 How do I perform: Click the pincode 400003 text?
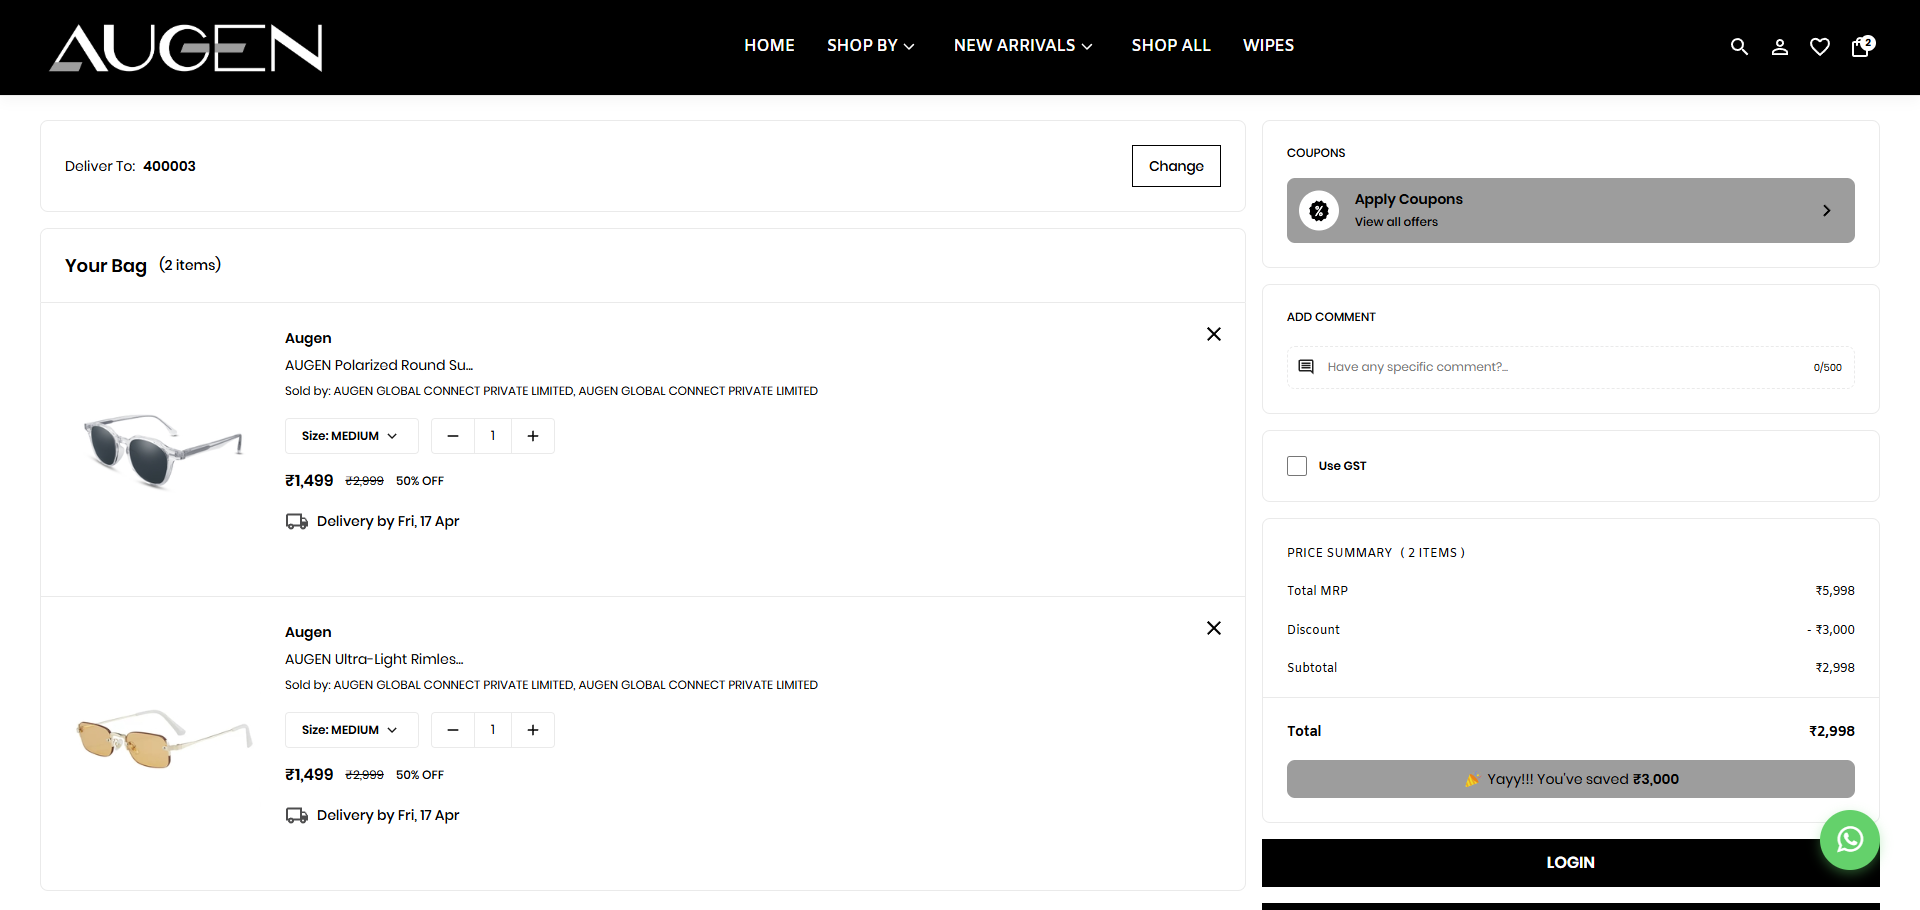(169, 166)
